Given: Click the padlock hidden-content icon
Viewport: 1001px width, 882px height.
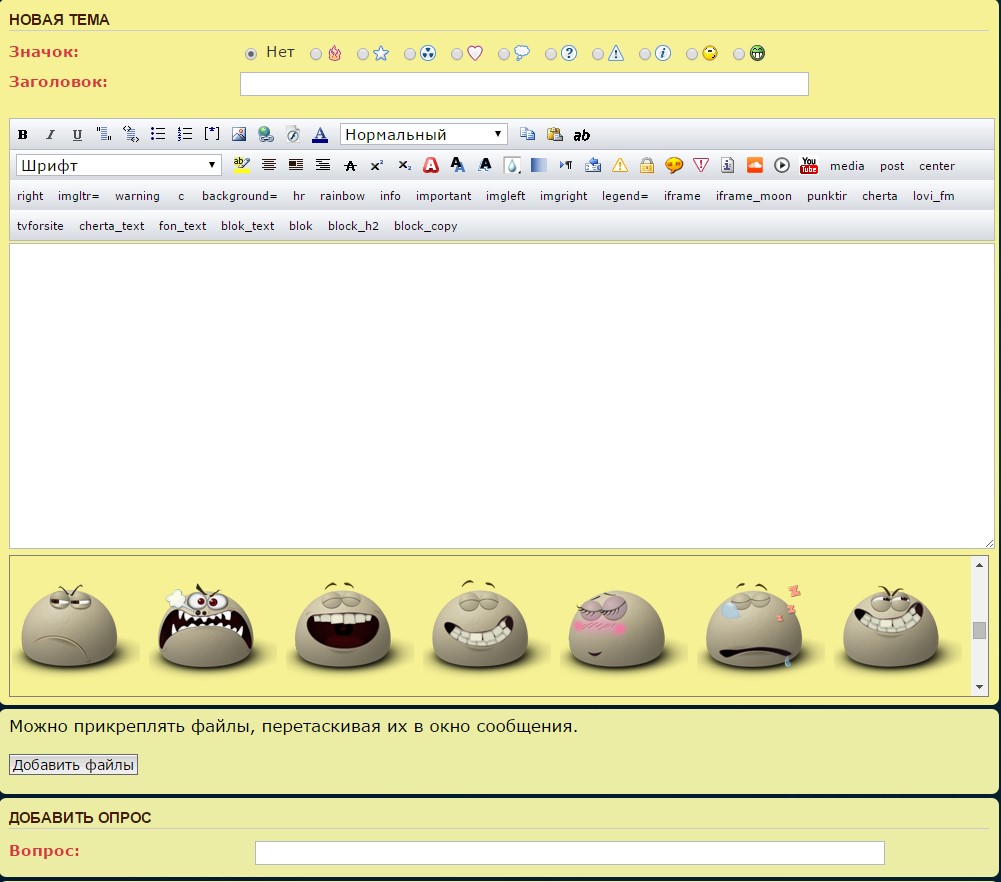Looking at the screenshot, I should click(x=647, y=166).
